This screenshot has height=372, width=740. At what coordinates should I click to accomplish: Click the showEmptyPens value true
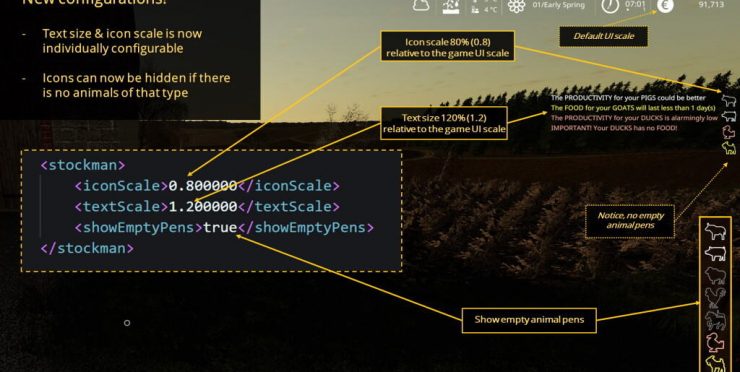tap(220, 227)
